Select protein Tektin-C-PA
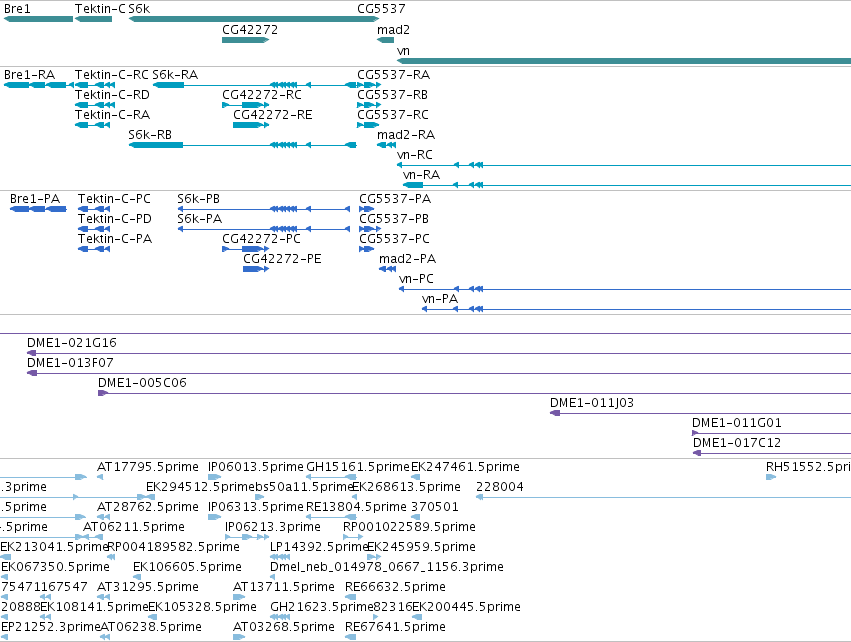The width and height of the screenshot is (851, 642). coord(115,239)
